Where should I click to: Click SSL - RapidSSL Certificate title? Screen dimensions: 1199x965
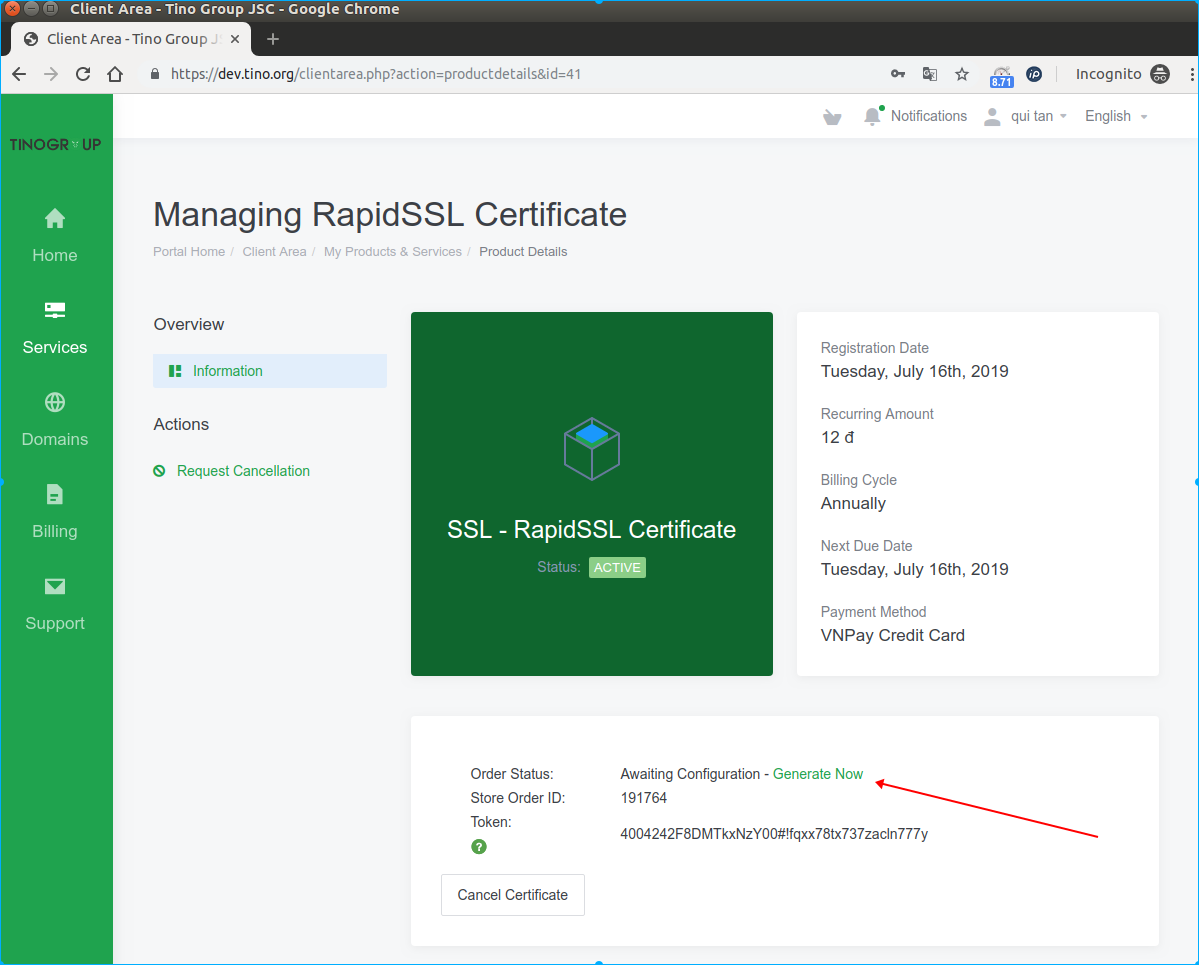591,529
